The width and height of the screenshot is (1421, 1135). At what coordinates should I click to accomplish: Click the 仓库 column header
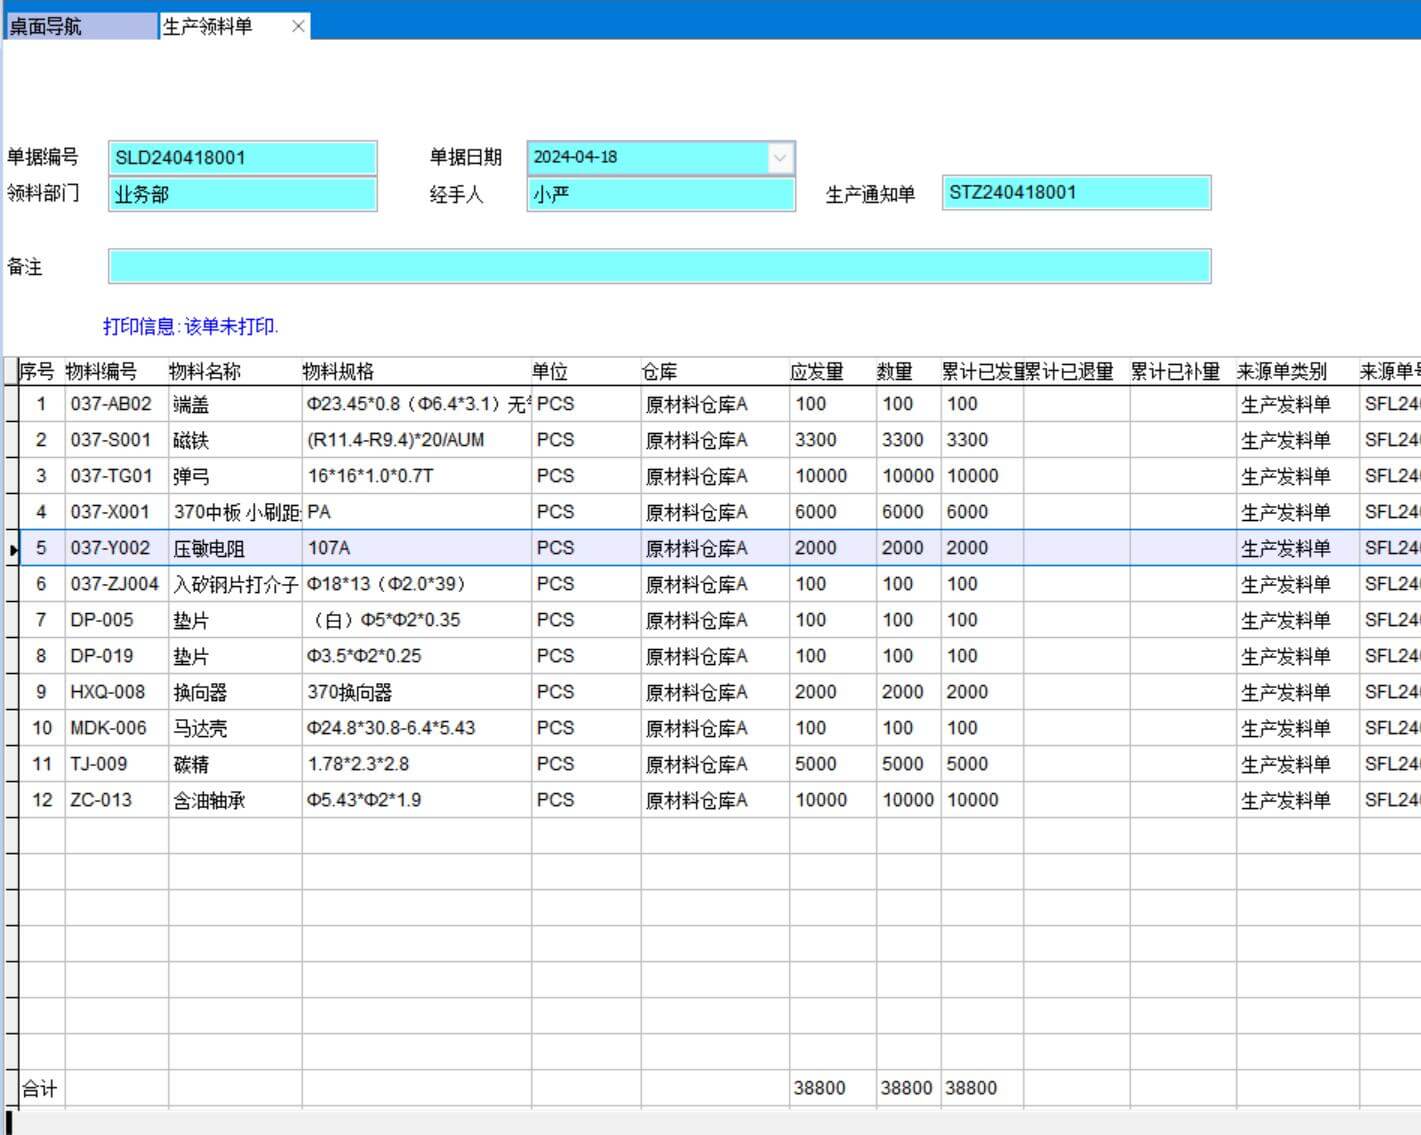point(660,372)
